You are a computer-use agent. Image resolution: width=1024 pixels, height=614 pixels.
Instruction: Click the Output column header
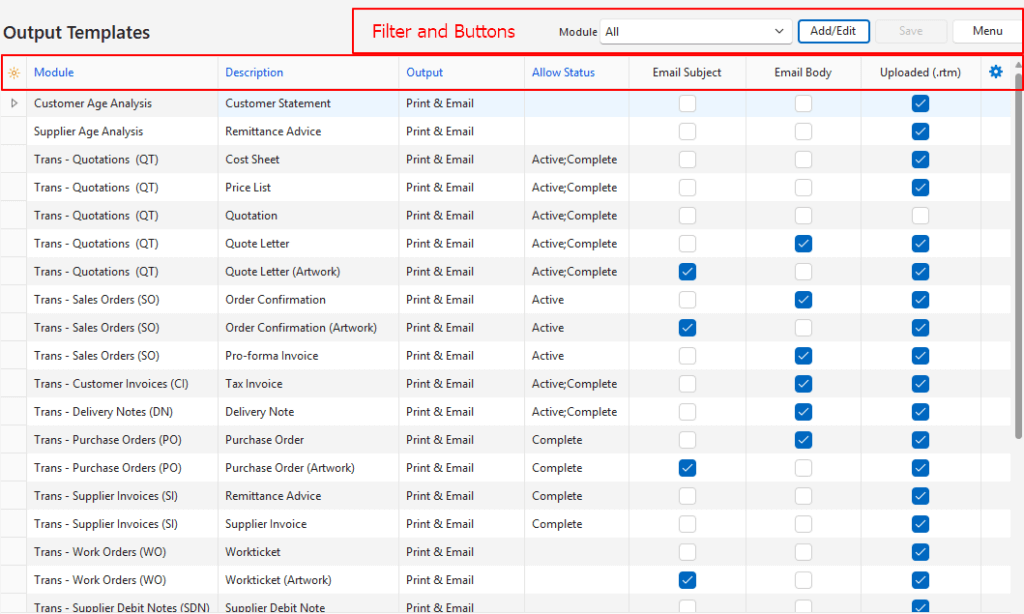(x=424, y=72)
